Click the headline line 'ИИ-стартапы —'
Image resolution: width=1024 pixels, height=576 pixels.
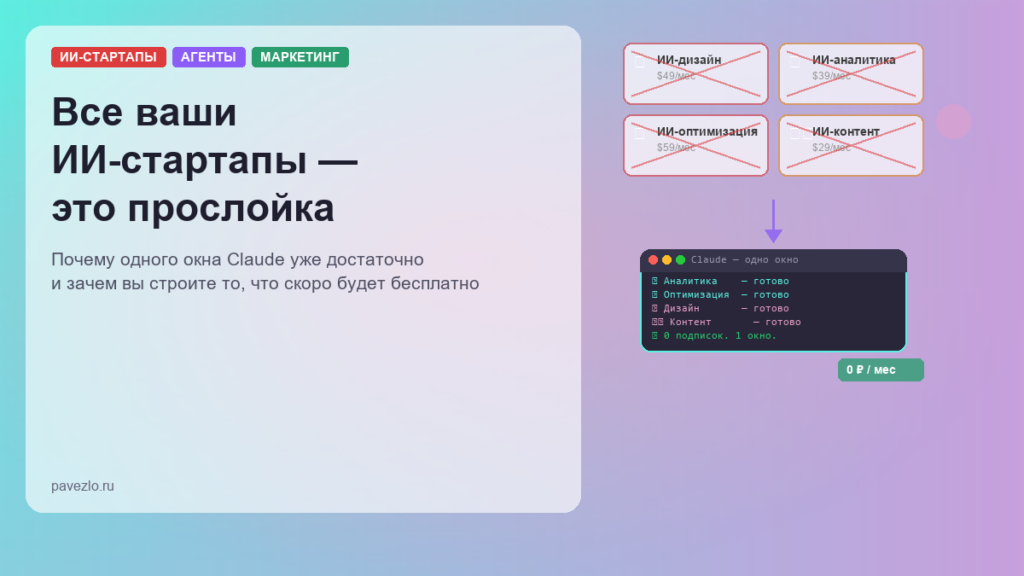[204, 160]
